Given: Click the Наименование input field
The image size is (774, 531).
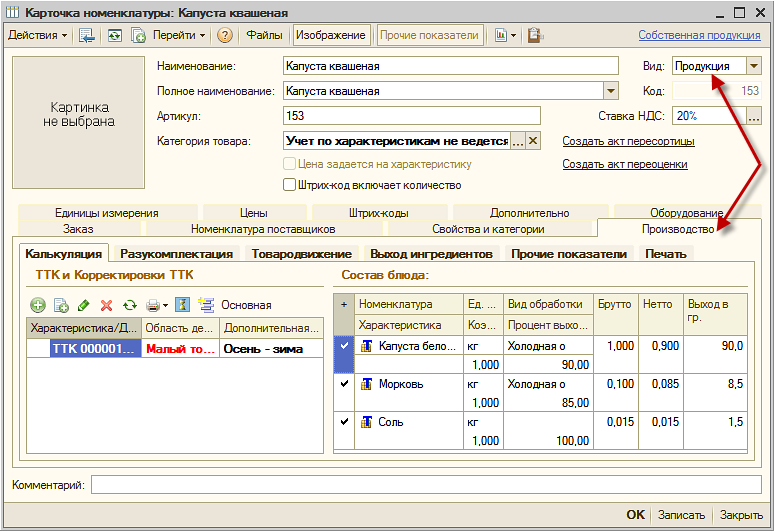Looking at the screenshot, I should click(451, 66).
